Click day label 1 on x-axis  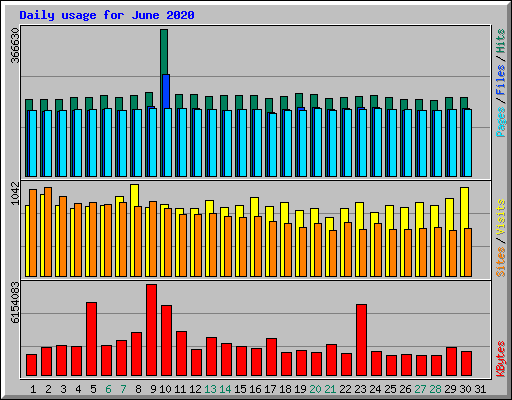pyautogui.click(x=33, y=389)
